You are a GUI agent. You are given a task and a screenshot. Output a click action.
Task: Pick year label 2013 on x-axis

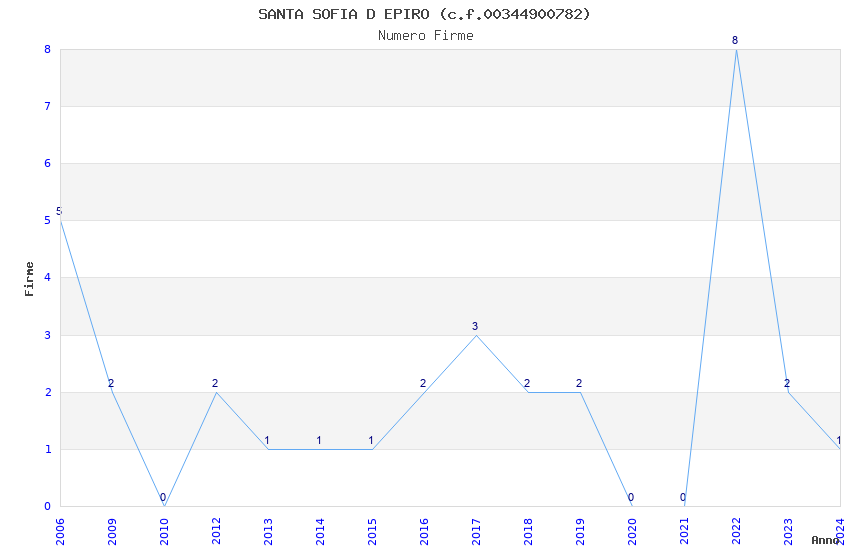[x=268, y=532]
